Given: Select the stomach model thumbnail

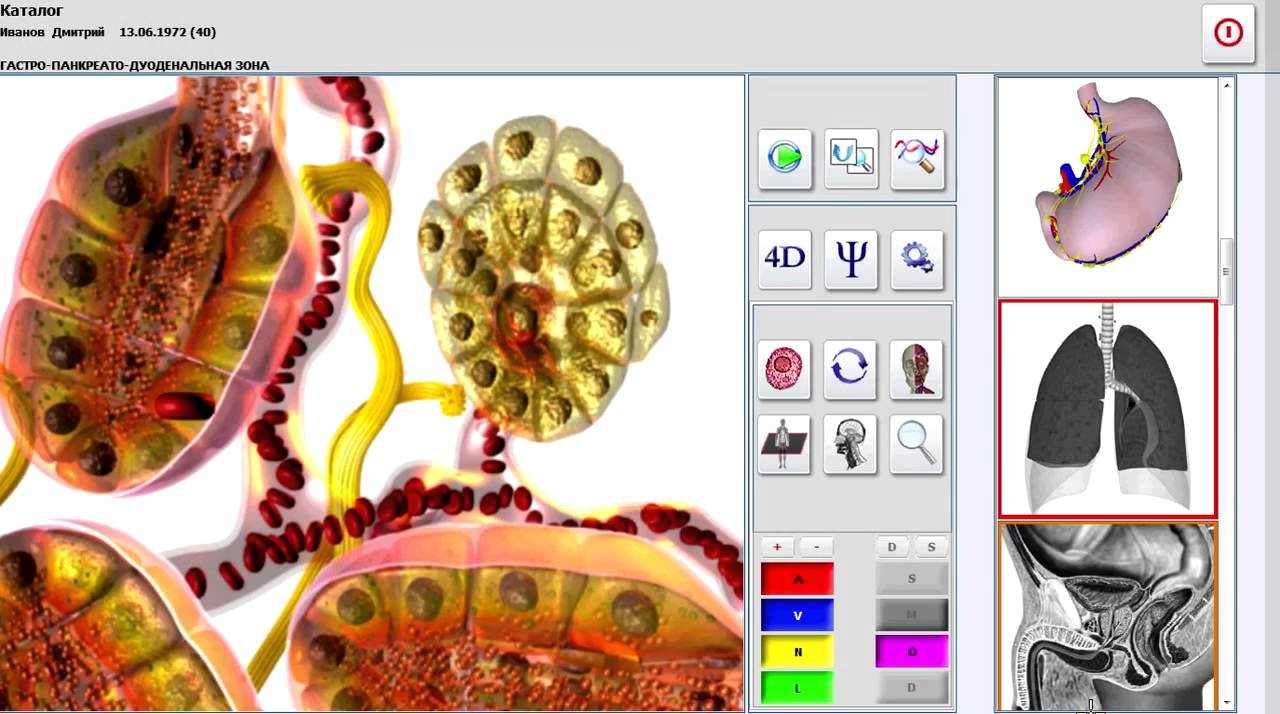Looking at the screenshot, I should 1107,186.
